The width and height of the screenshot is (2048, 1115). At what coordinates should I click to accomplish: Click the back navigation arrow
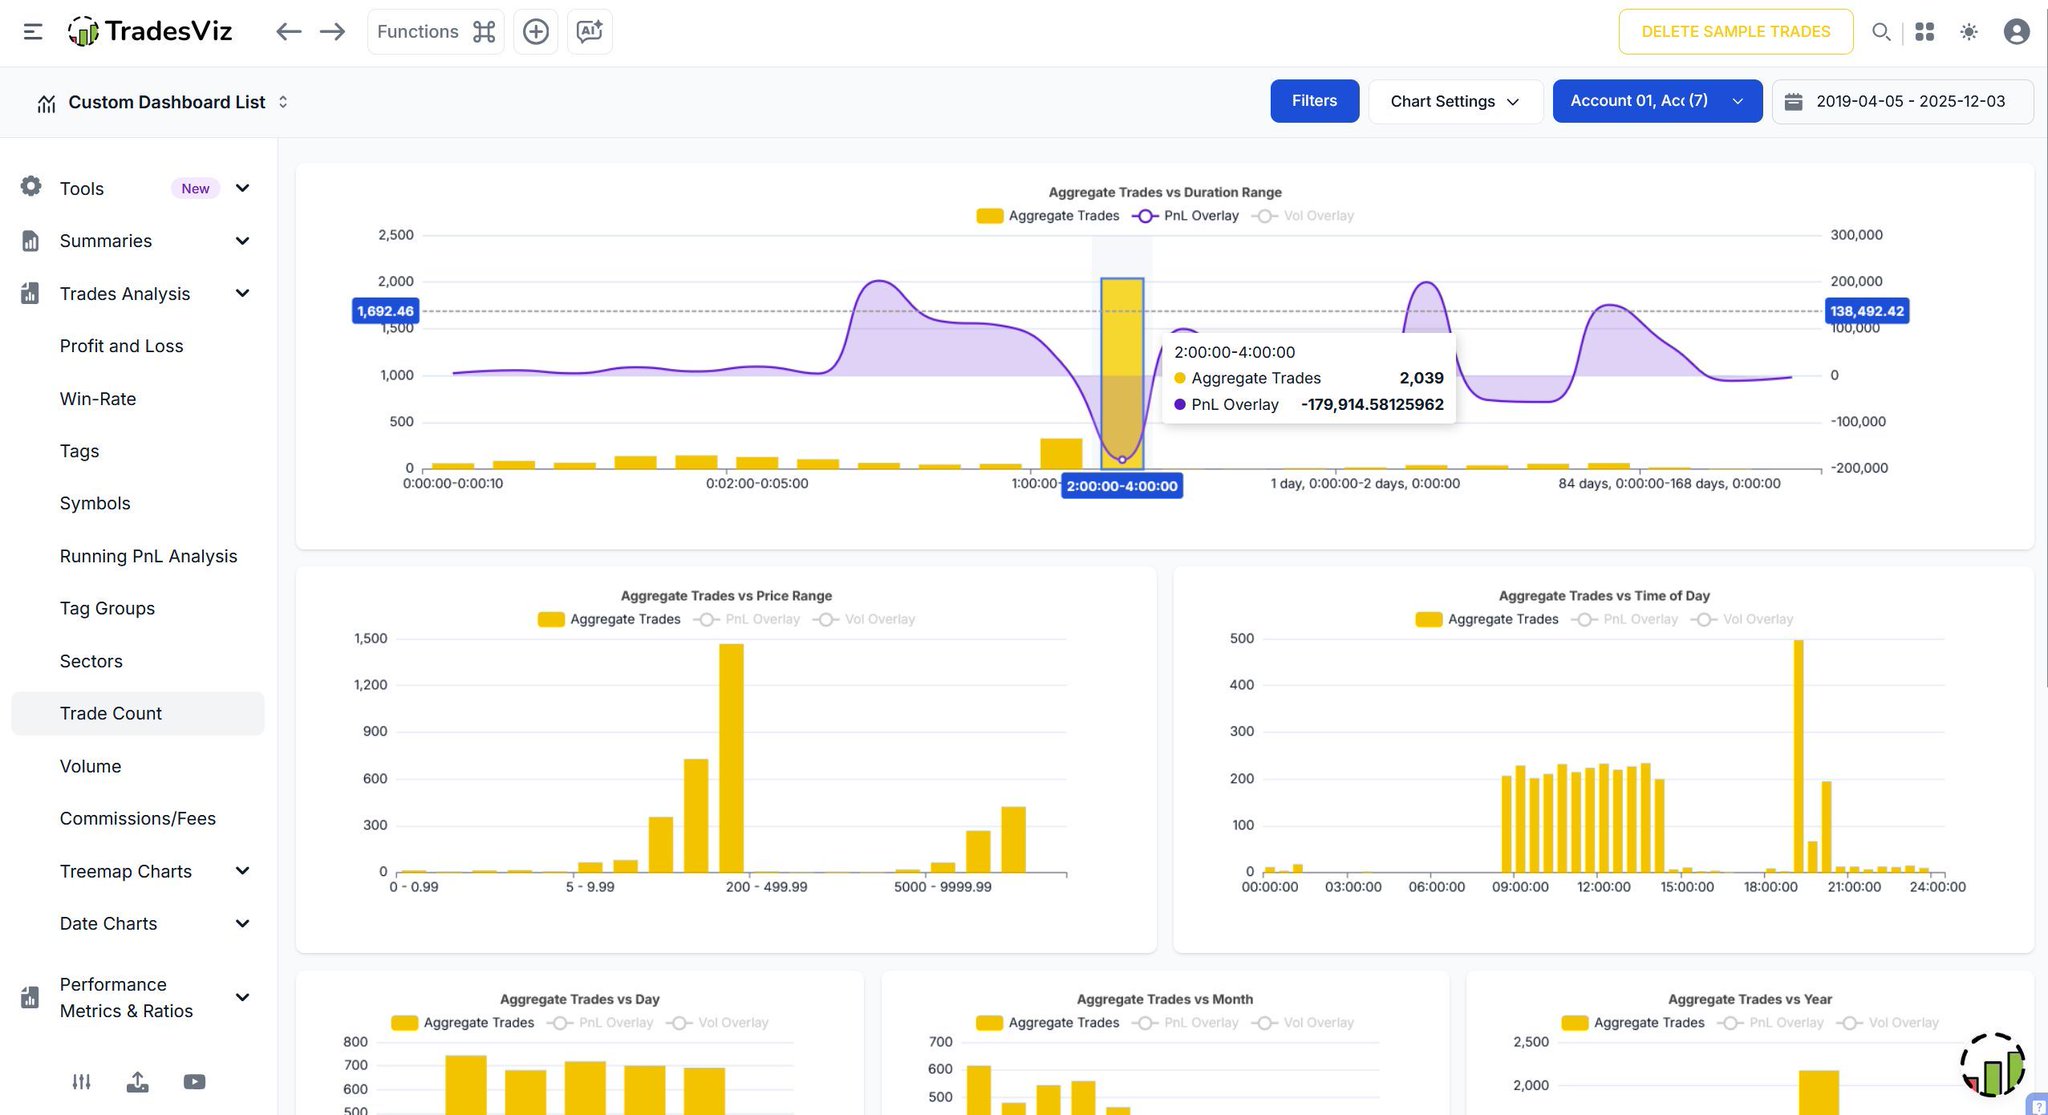(288, 32)
